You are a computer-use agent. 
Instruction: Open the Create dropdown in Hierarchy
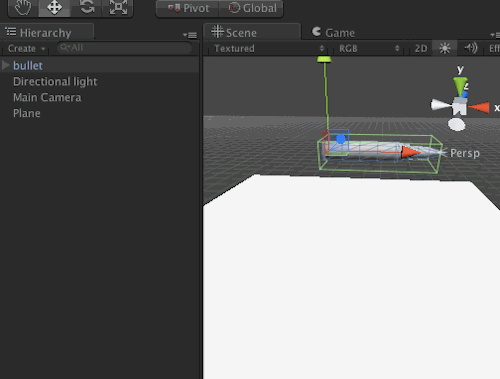26,49
